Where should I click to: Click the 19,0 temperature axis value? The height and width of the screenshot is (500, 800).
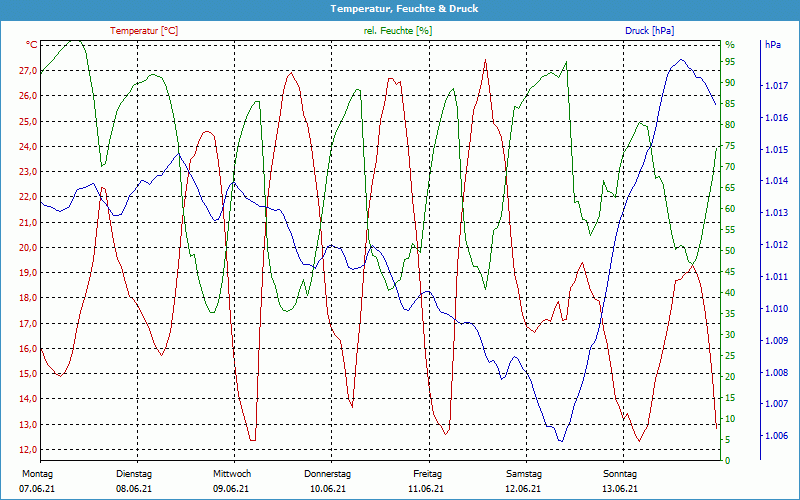28,273
